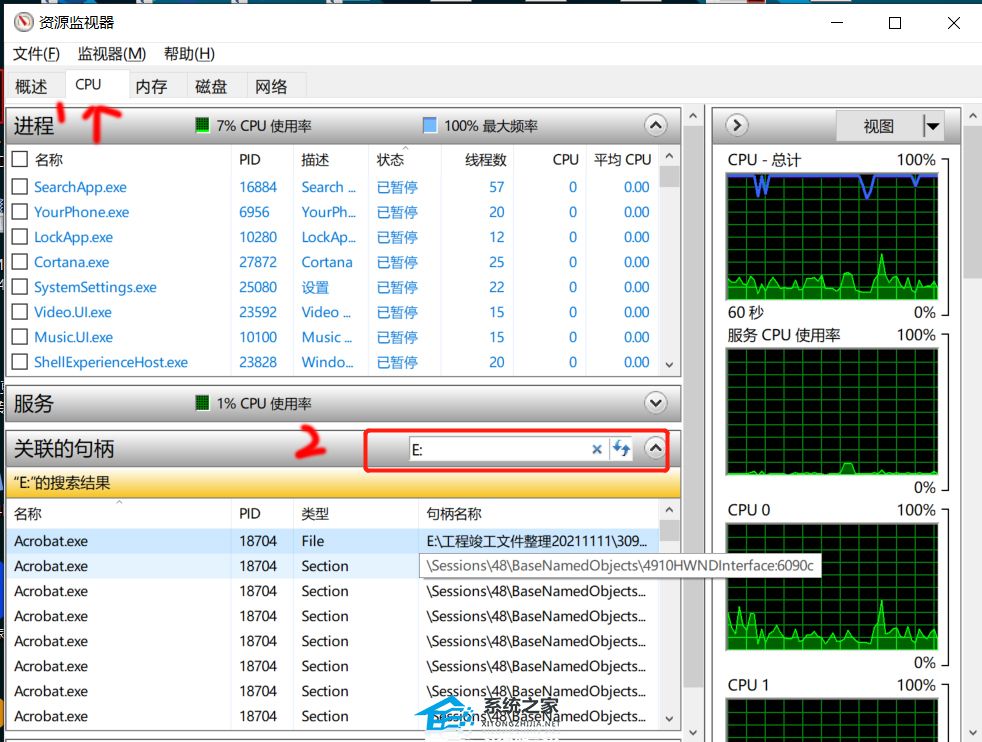Click PID 16884 cell
The height and width of the screenshot is (742, 982).
[257, 187]
